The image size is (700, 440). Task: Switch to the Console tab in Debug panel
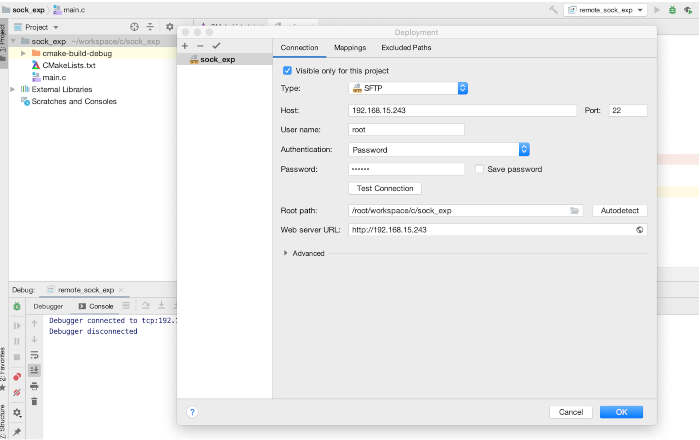[x=96, y=307]
